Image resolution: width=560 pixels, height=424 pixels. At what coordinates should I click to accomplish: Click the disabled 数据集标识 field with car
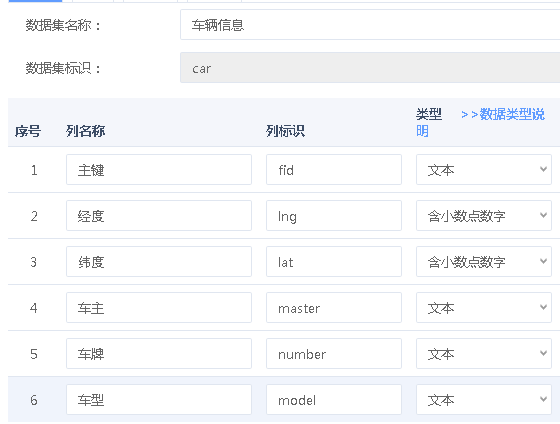pos(370,68)
